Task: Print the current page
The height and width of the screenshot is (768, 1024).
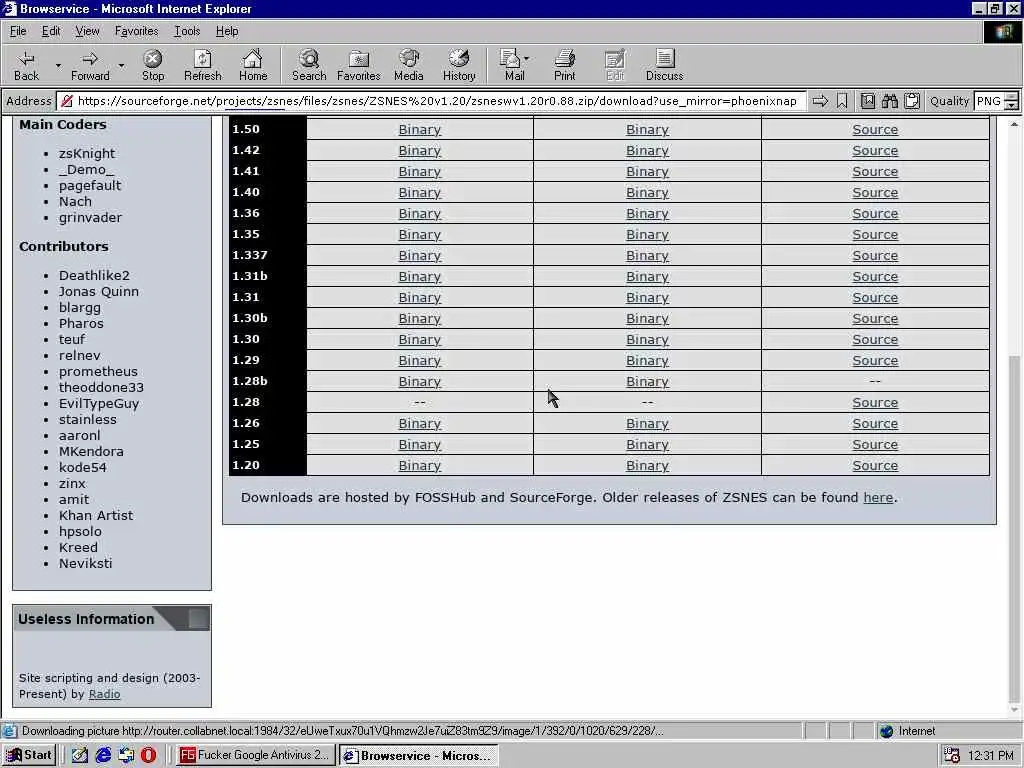Action: point(565,65)
